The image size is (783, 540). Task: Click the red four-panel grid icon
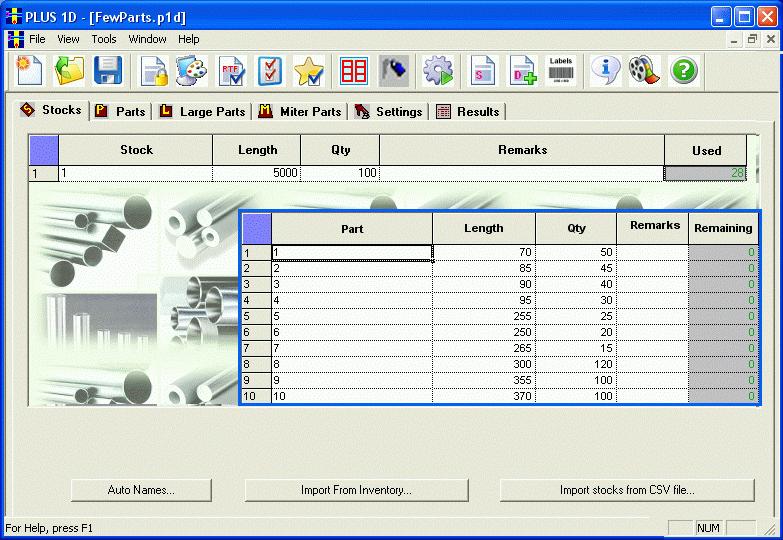(x=354, y=70)
